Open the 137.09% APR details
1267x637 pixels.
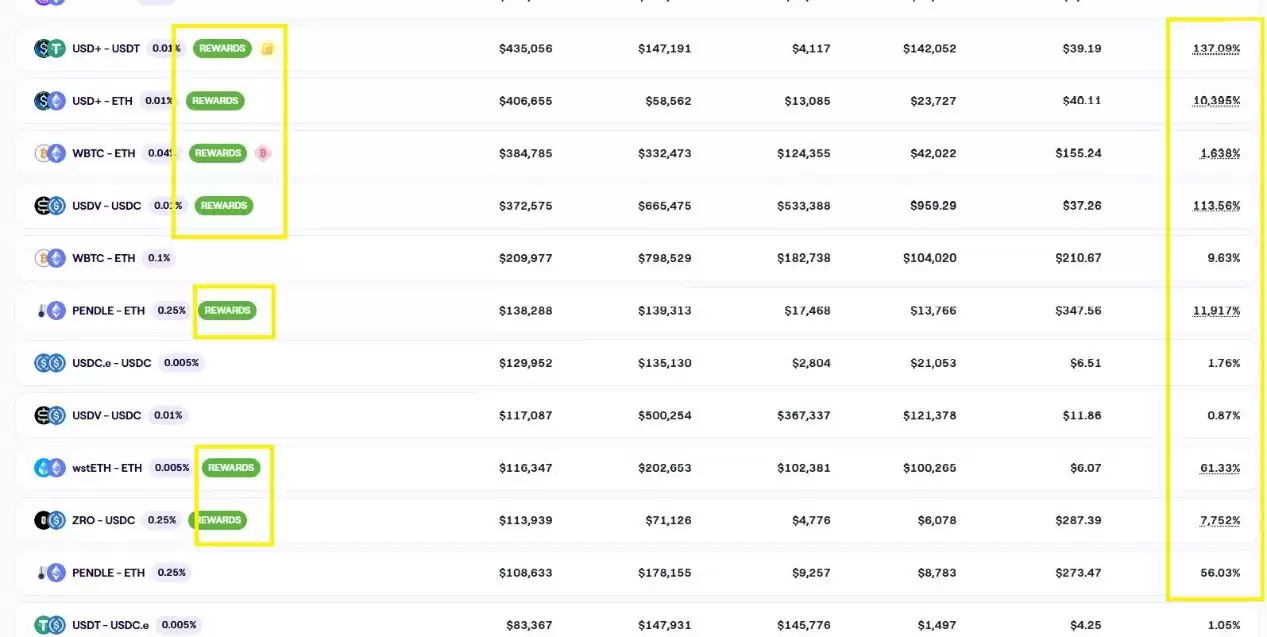tap(1216, 48)
